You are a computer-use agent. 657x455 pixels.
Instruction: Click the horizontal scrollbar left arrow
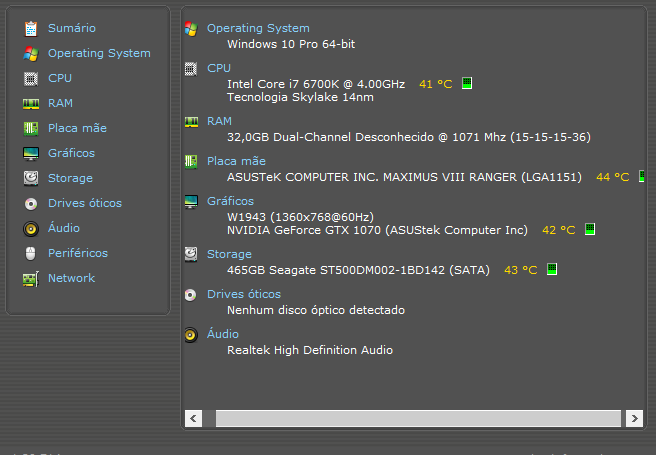coord(193,418)
